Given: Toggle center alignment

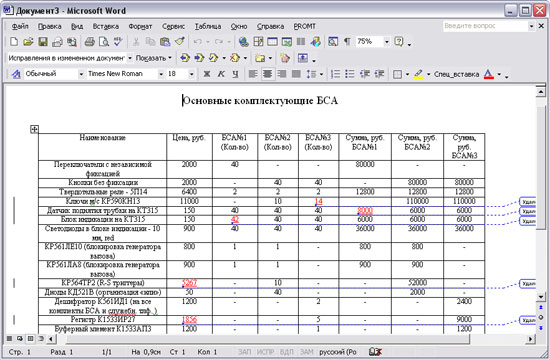Looking at the screenshot, I should [267, 74].
